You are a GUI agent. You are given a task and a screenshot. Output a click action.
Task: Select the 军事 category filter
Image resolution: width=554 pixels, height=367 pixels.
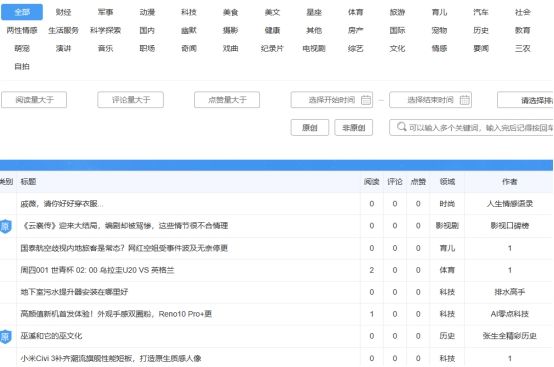click(105, 12)
